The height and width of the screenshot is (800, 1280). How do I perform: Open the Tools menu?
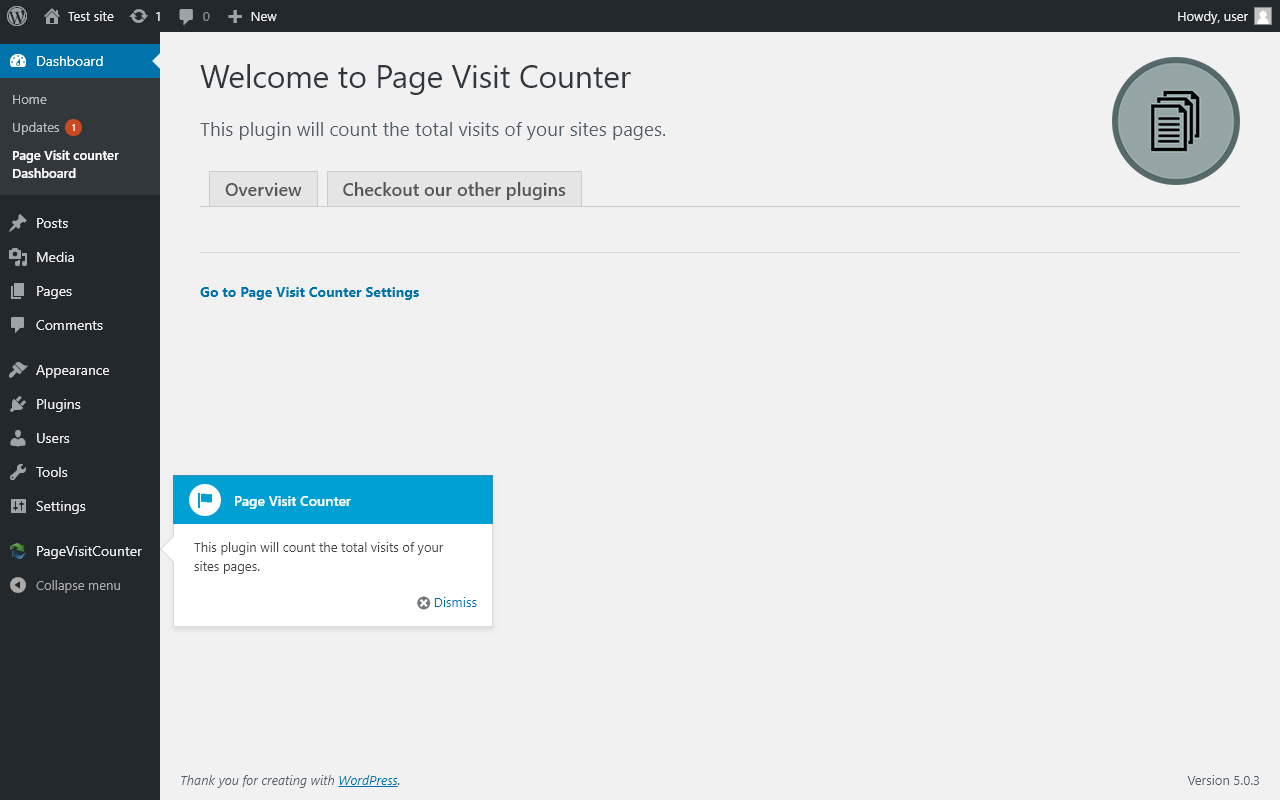[x=80, y=472]
